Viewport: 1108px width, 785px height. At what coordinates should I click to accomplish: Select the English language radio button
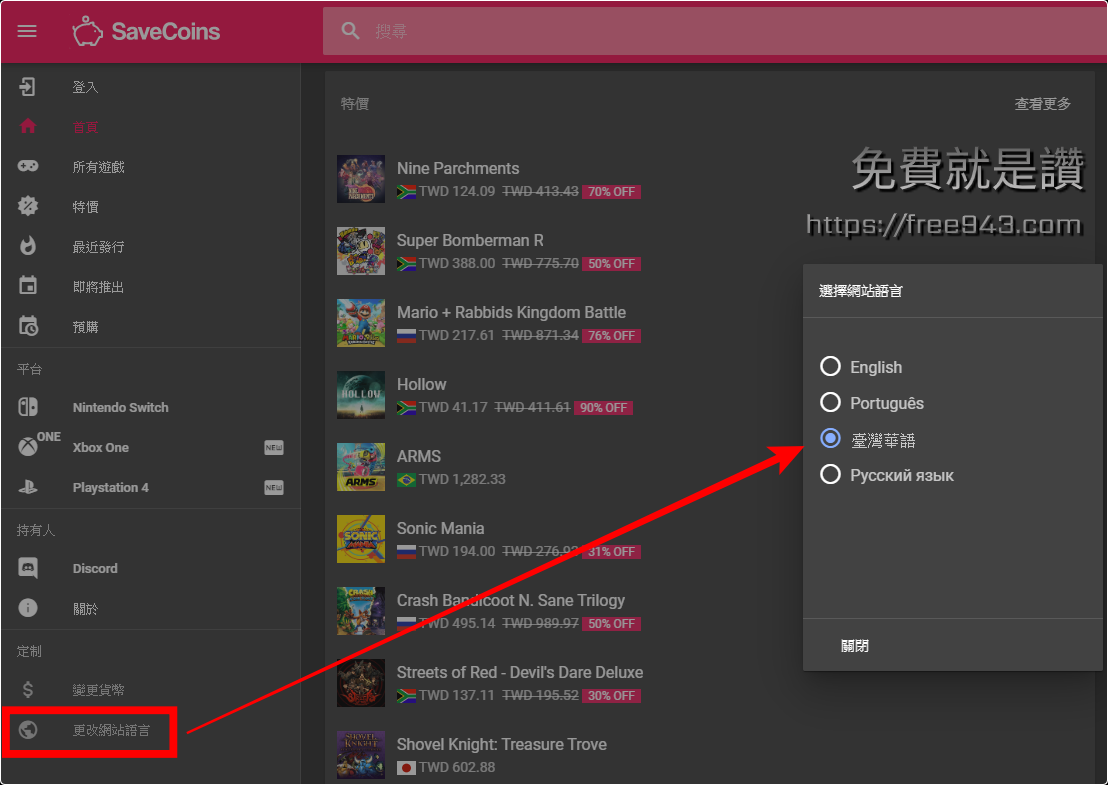point(830,367)
